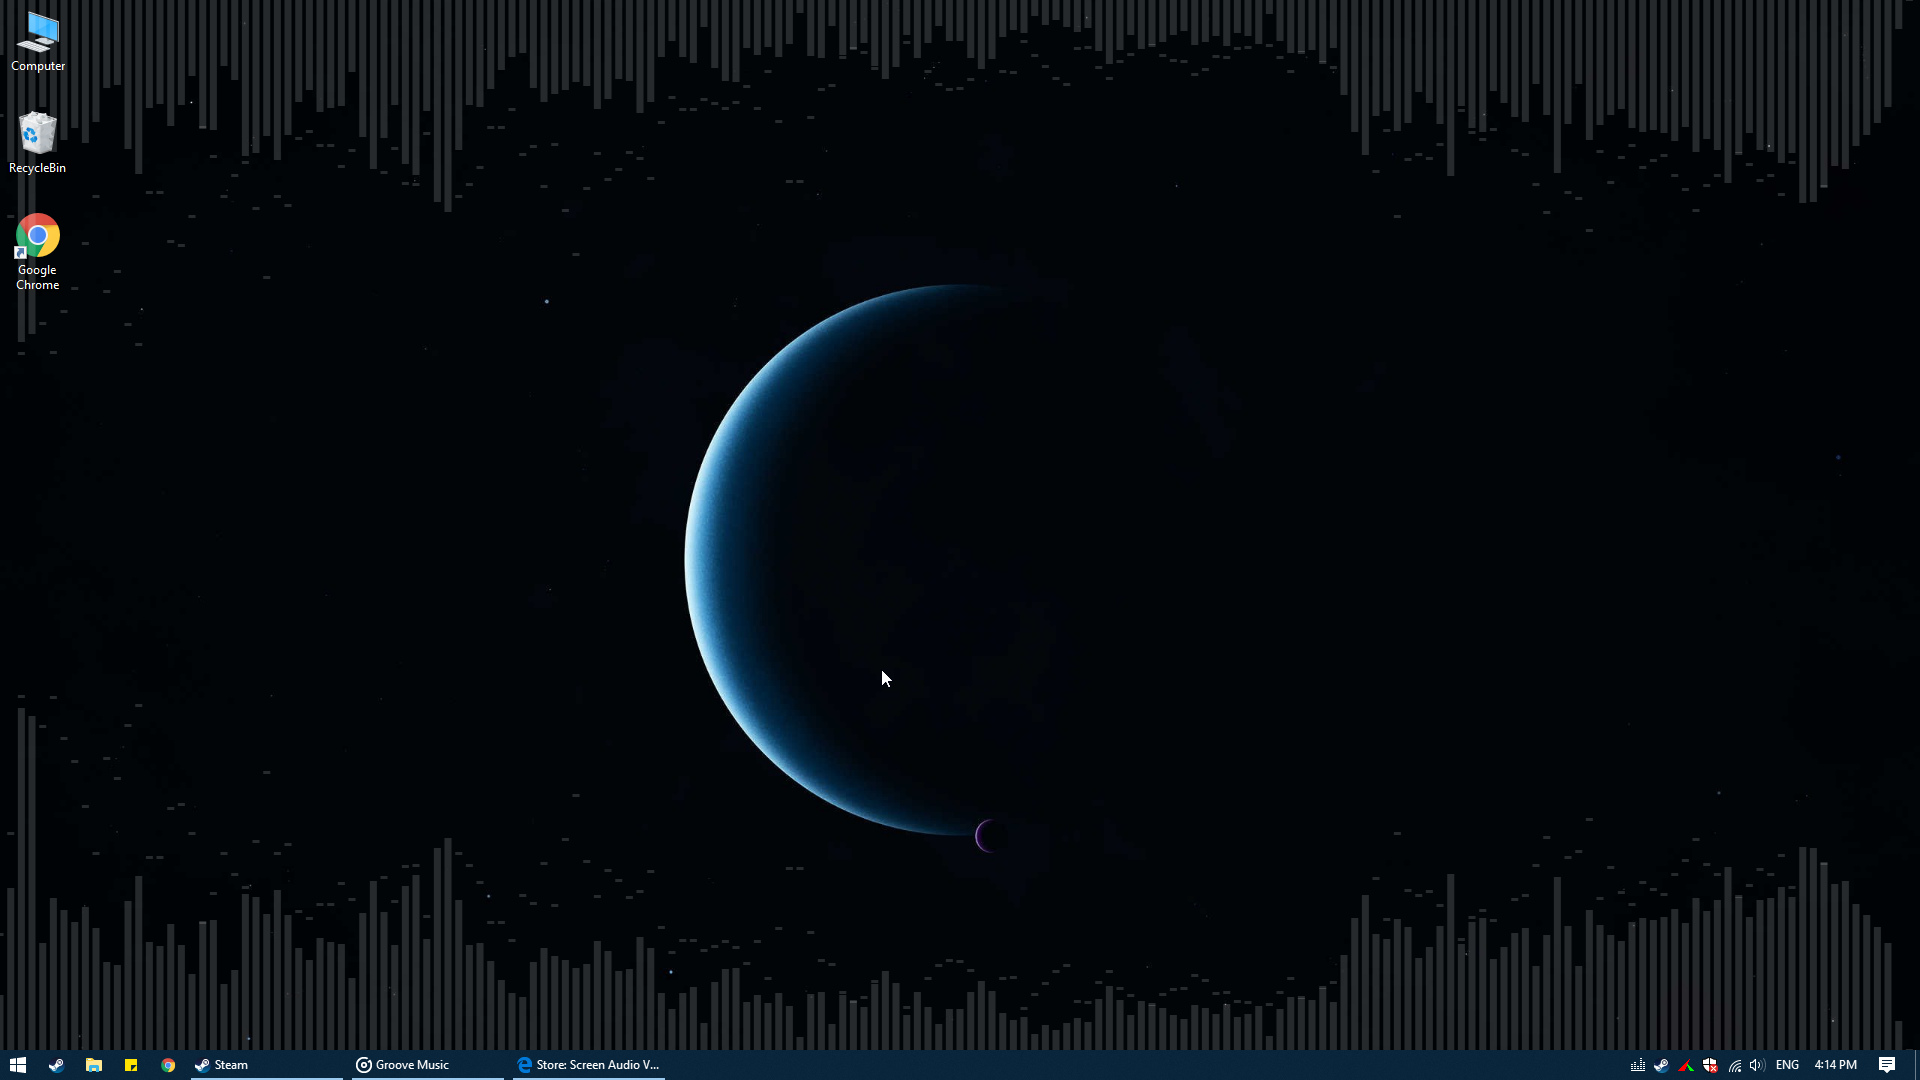Click the Windows Start button
The image size is (1920, 1080).
(x=18, y=1064)
